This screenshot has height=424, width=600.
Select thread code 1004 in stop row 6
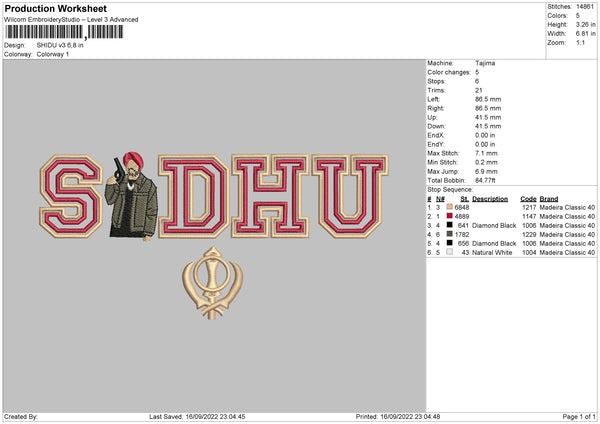pos(529,253)
